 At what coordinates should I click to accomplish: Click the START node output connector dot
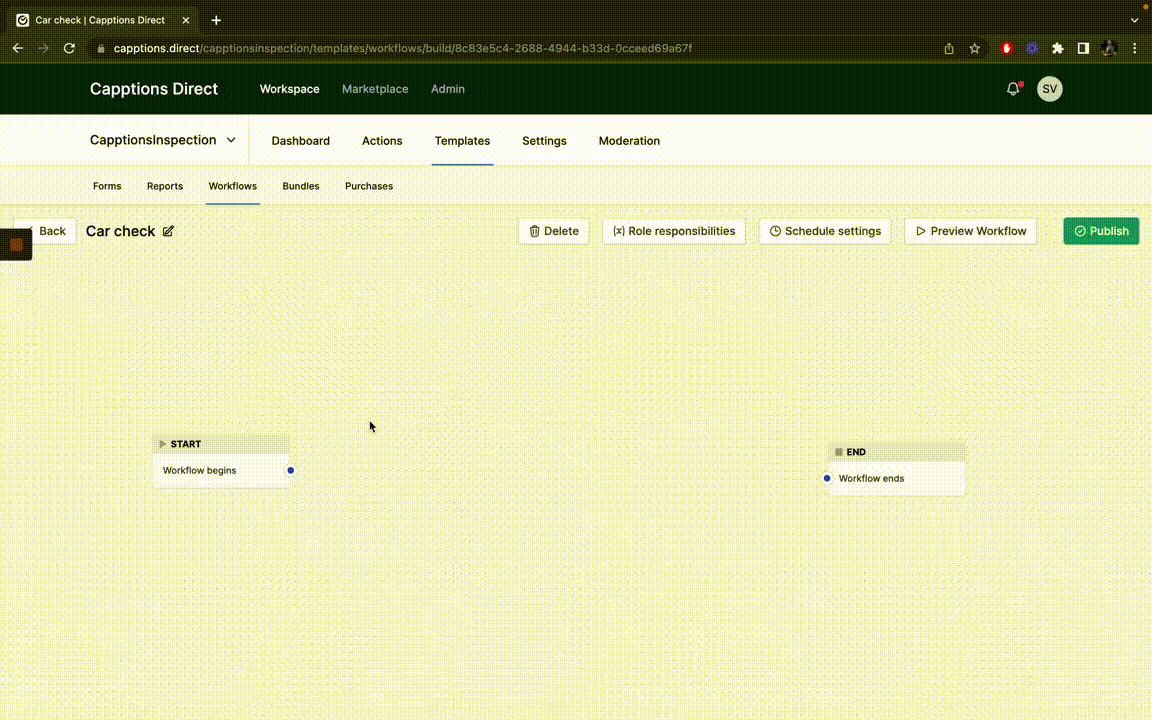291,470
